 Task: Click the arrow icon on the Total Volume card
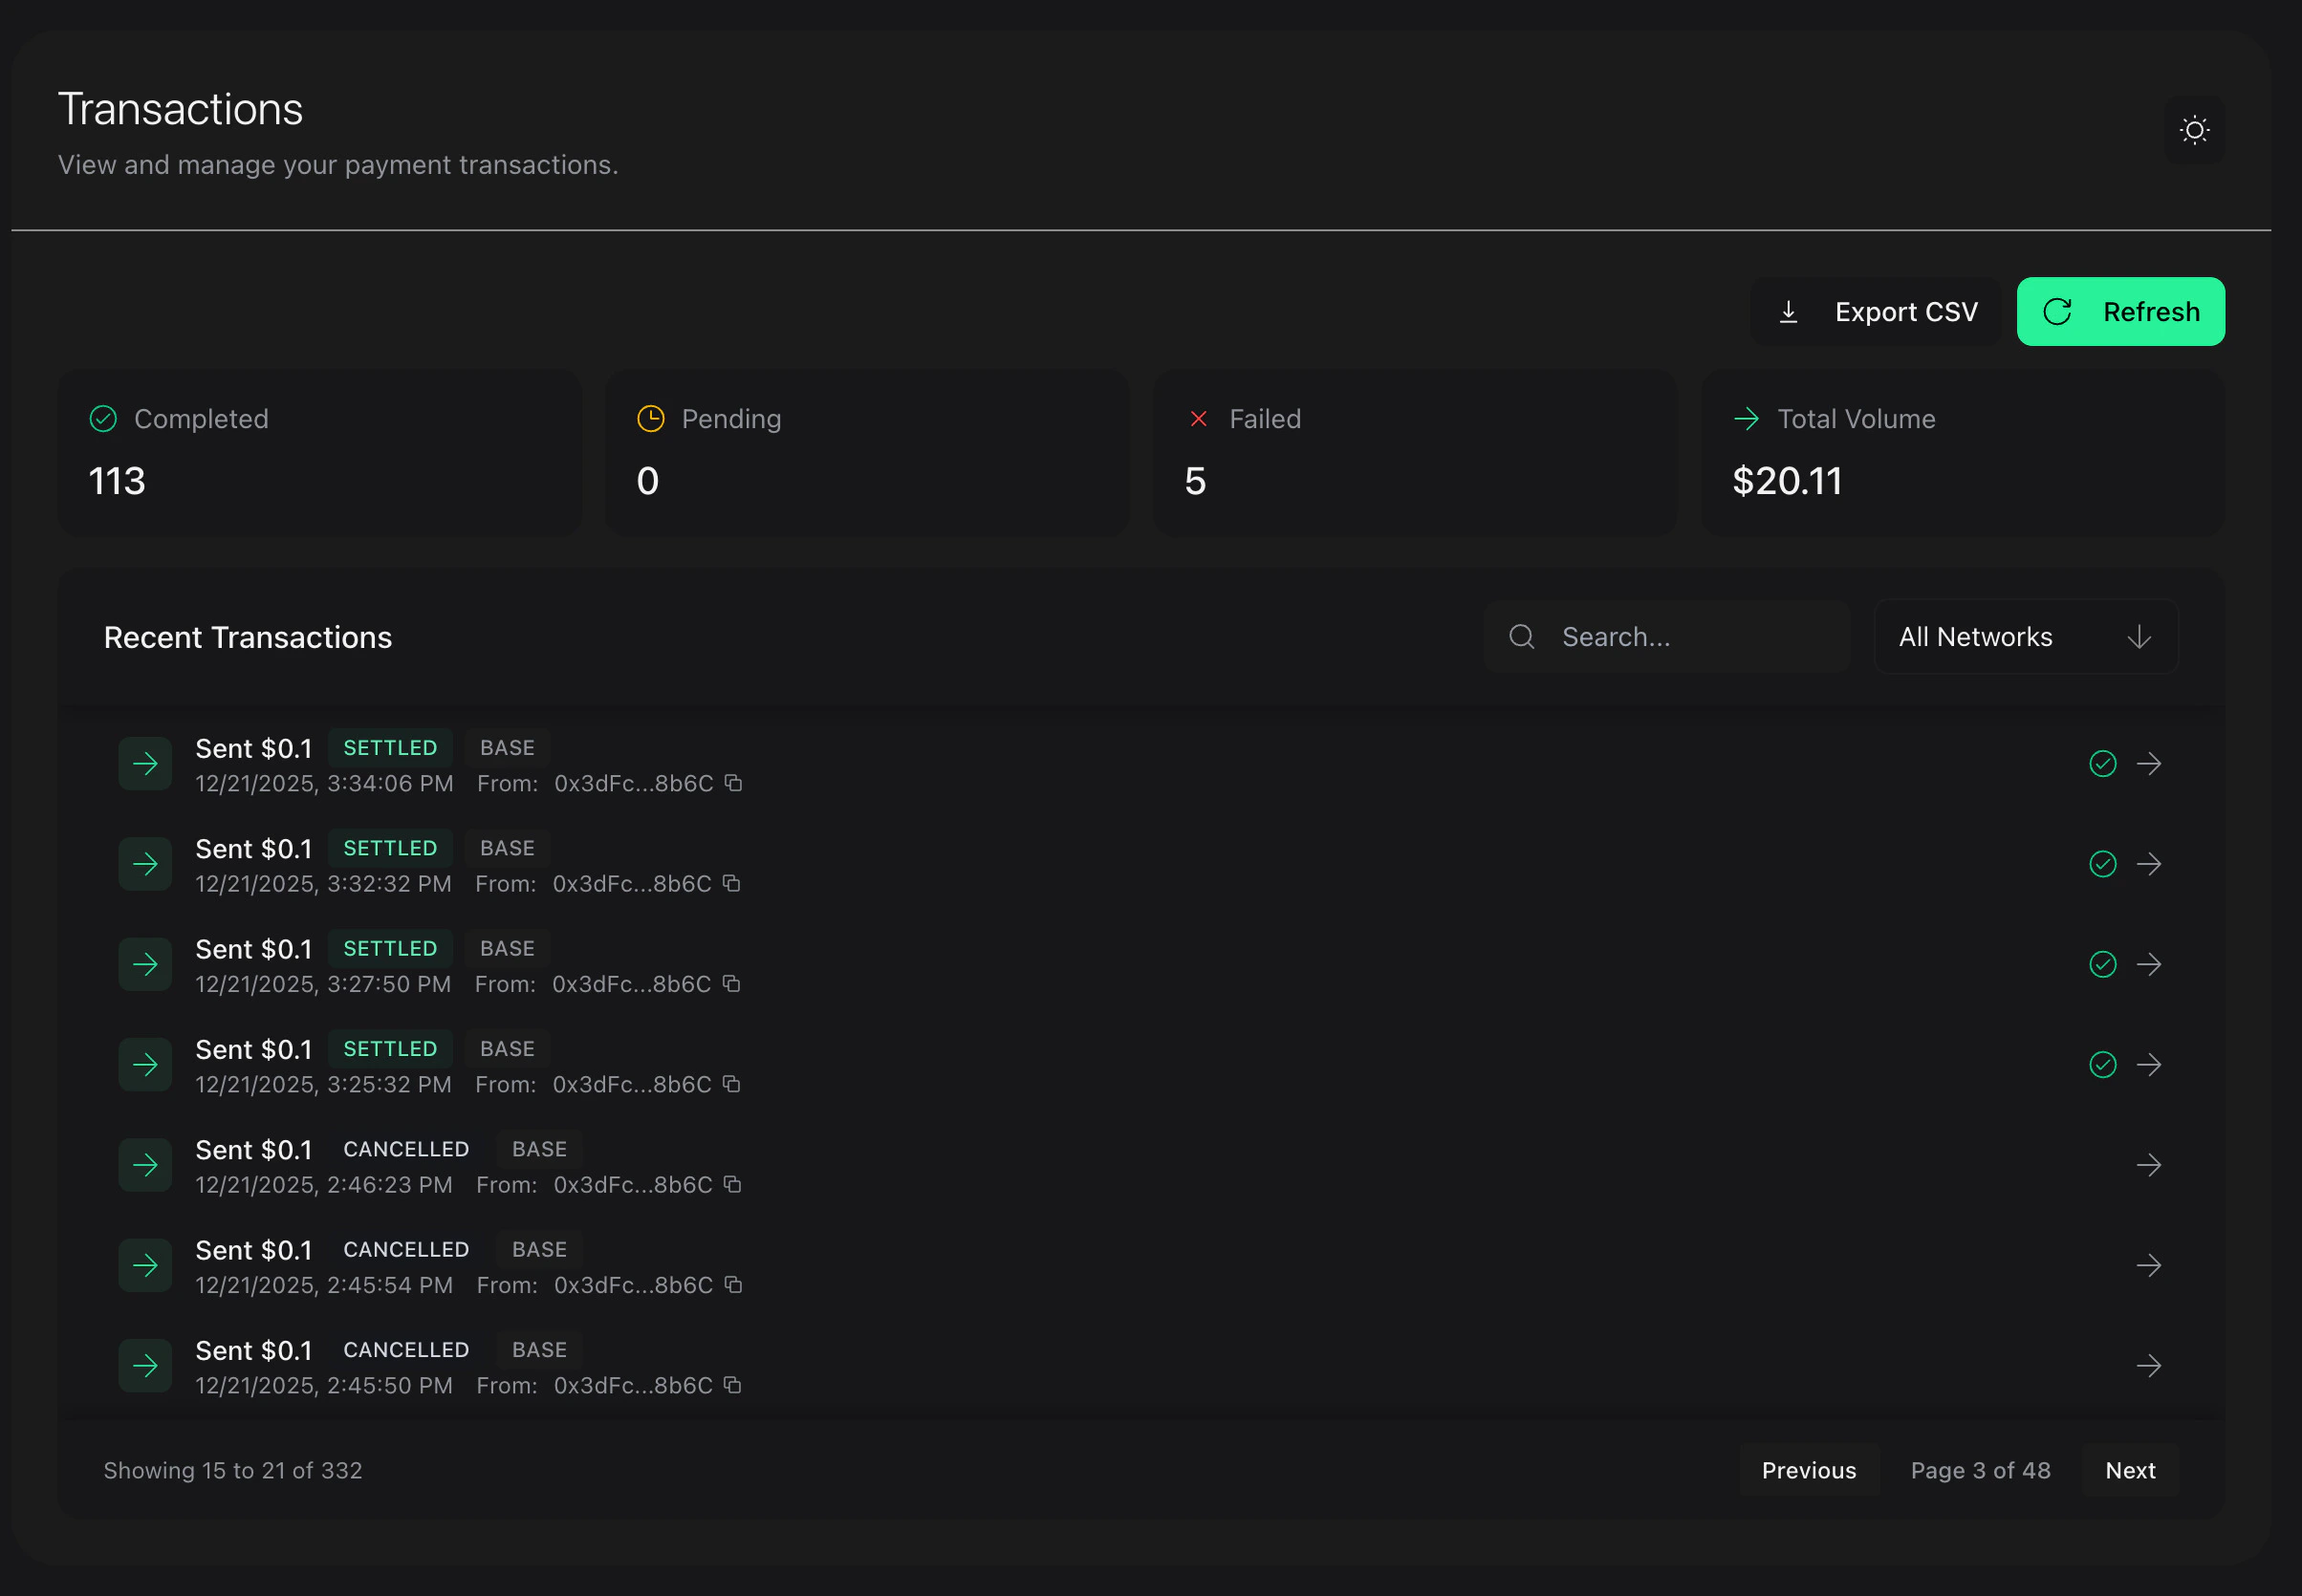(1746, 418)
